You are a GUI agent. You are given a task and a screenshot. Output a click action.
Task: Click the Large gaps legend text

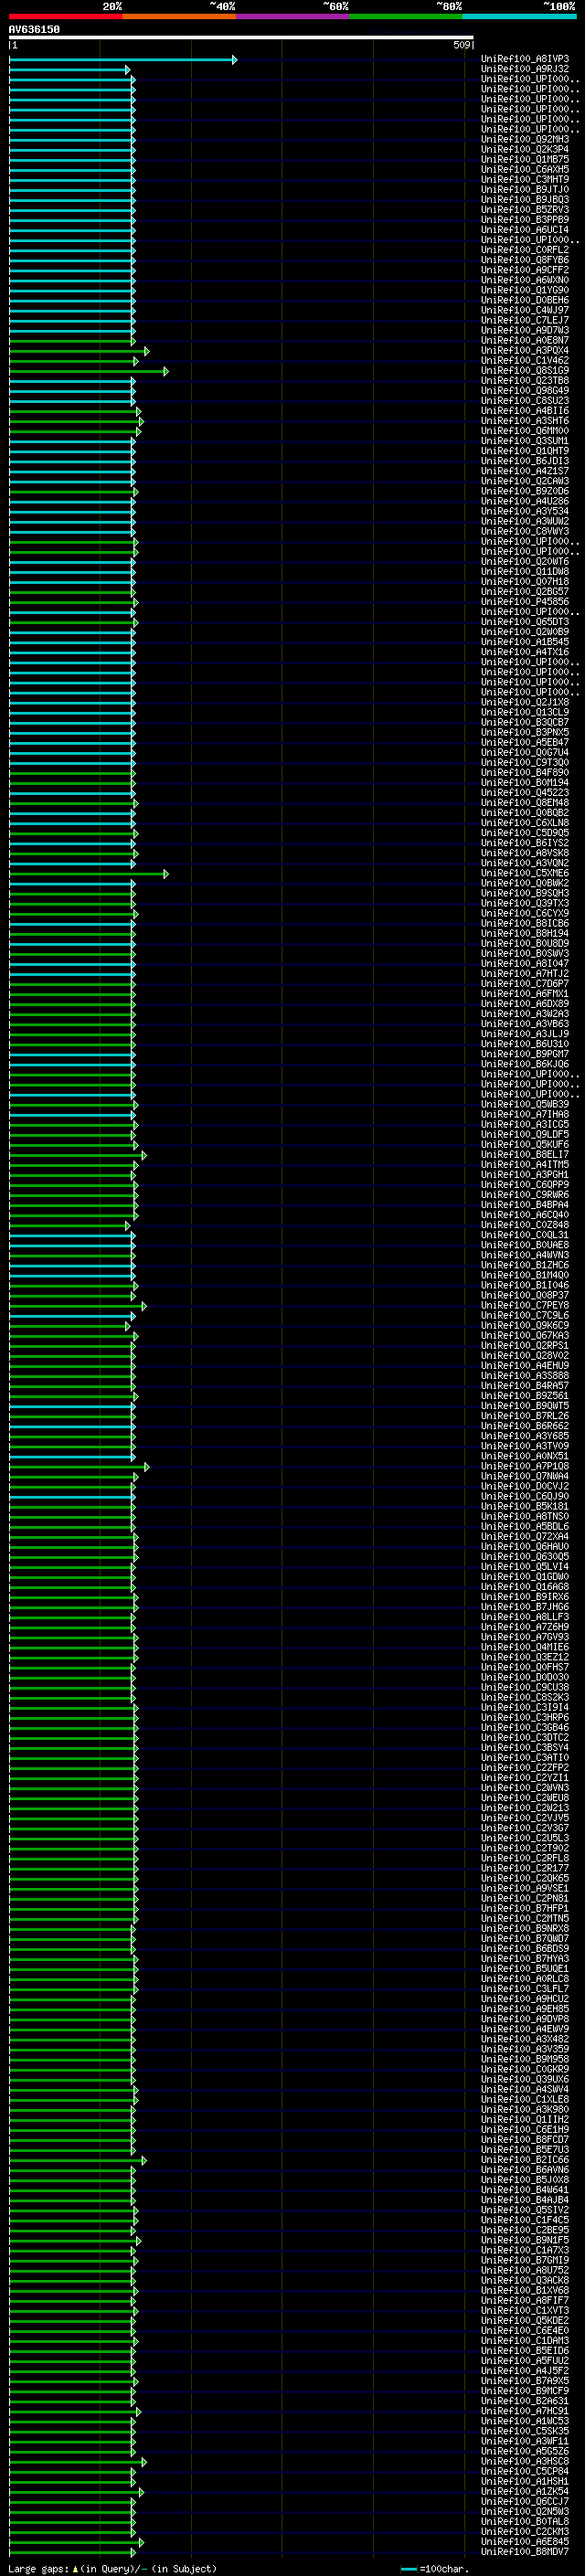(112, 2568)
